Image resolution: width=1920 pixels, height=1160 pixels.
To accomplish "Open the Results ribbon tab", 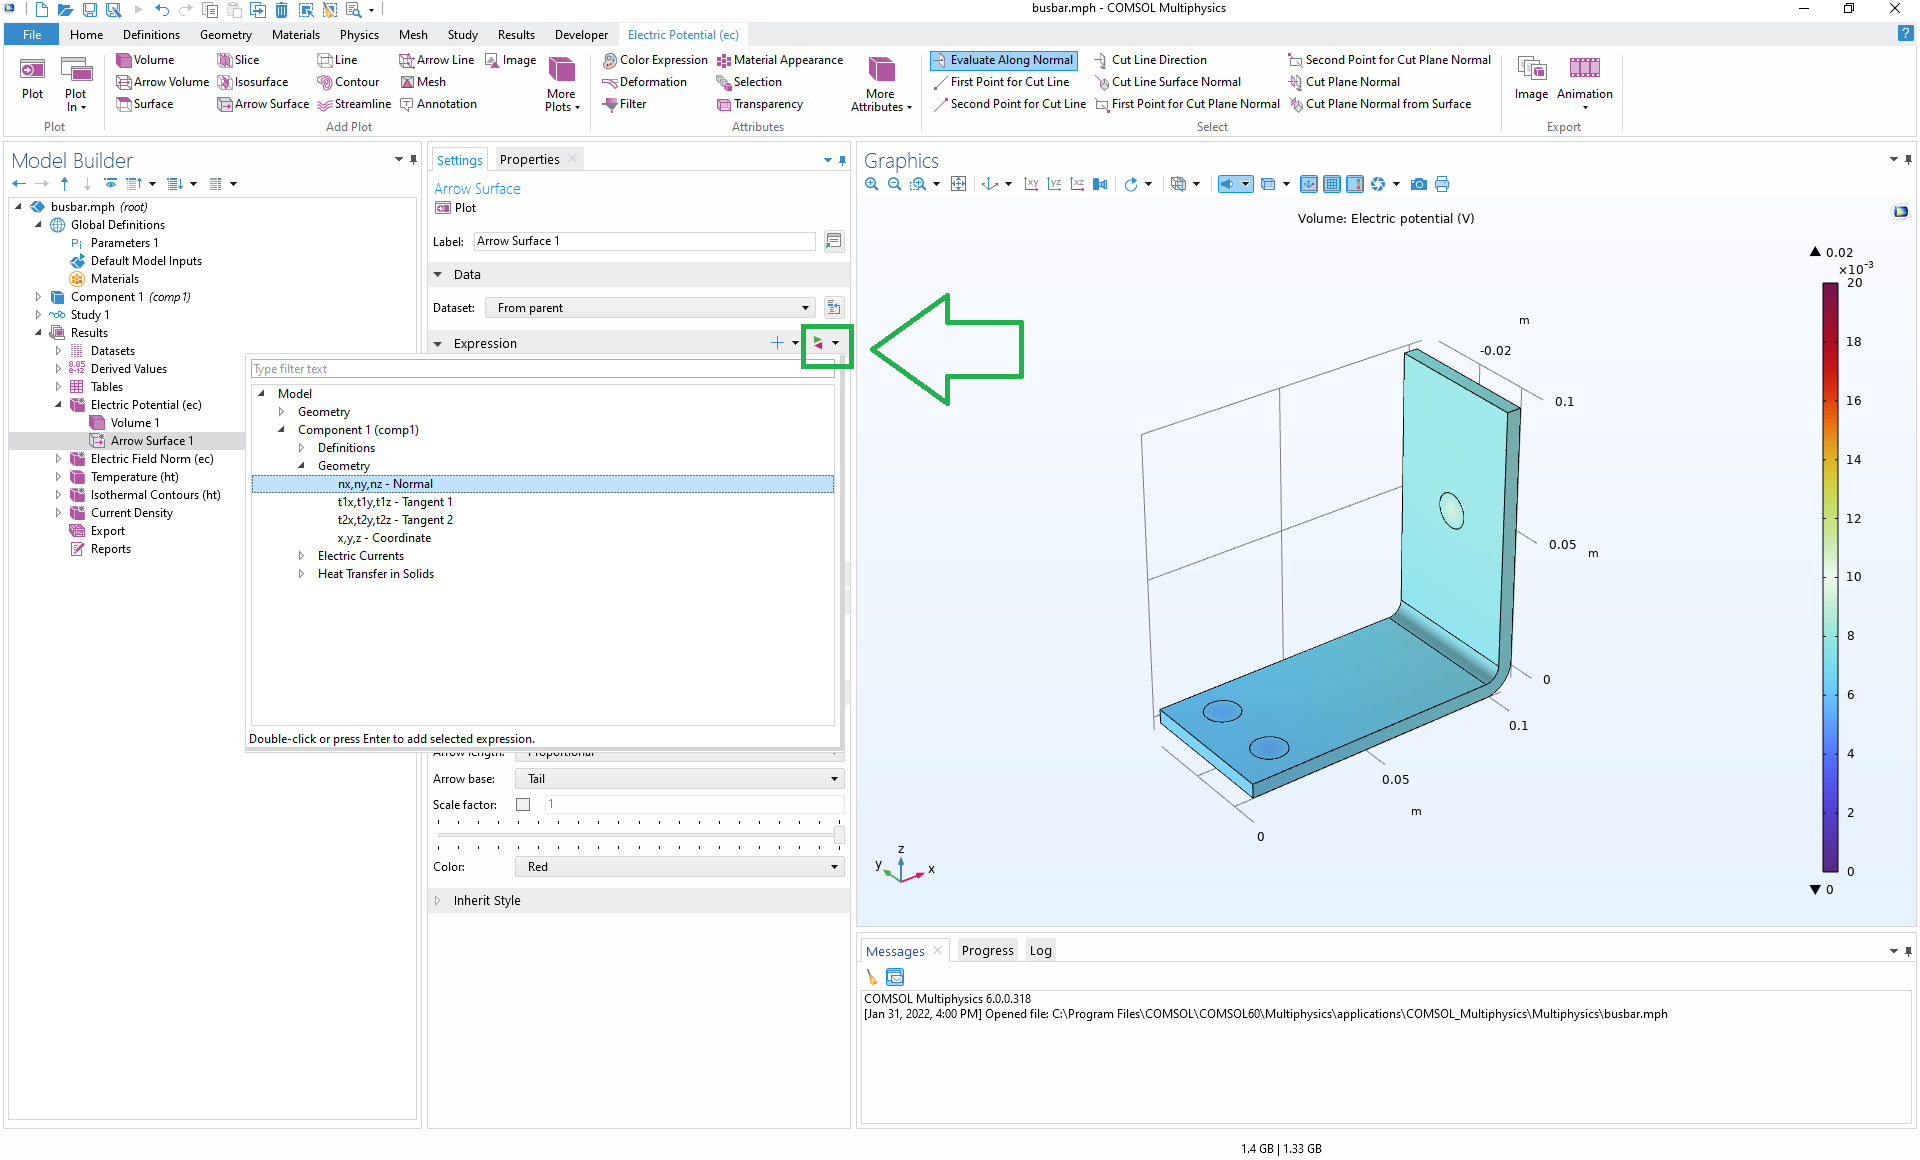I will tap(516, 35).
